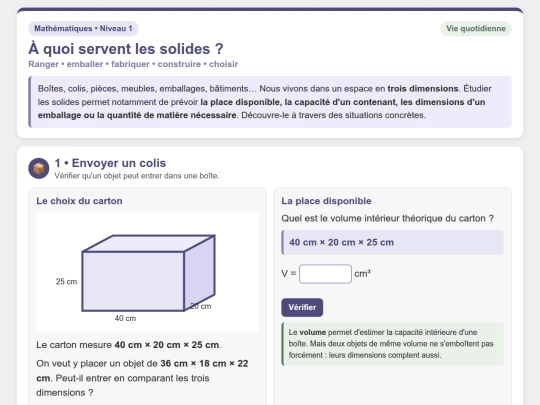Click the question about volume intérieur théorique
The height and width of the screenshot is (405, 540).
tap(387, 218)
